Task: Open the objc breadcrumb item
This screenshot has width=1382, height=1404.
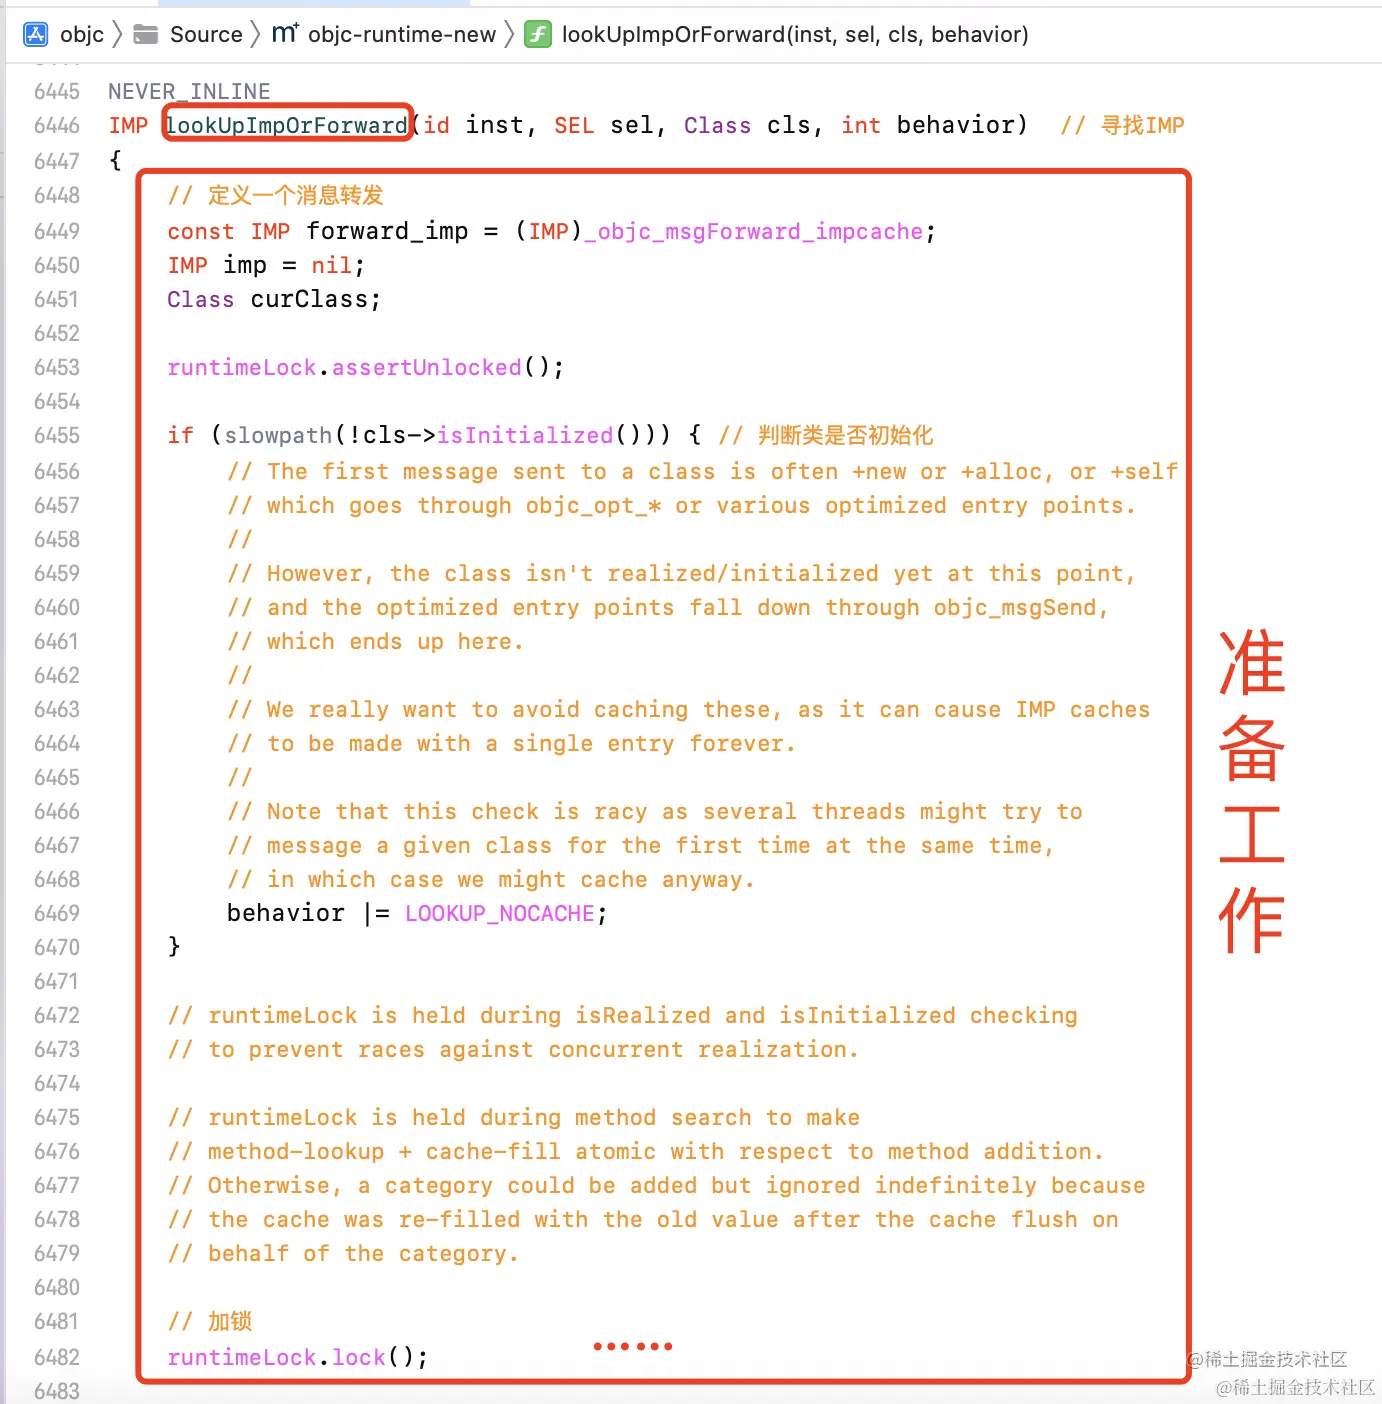Action: (82, 34)
